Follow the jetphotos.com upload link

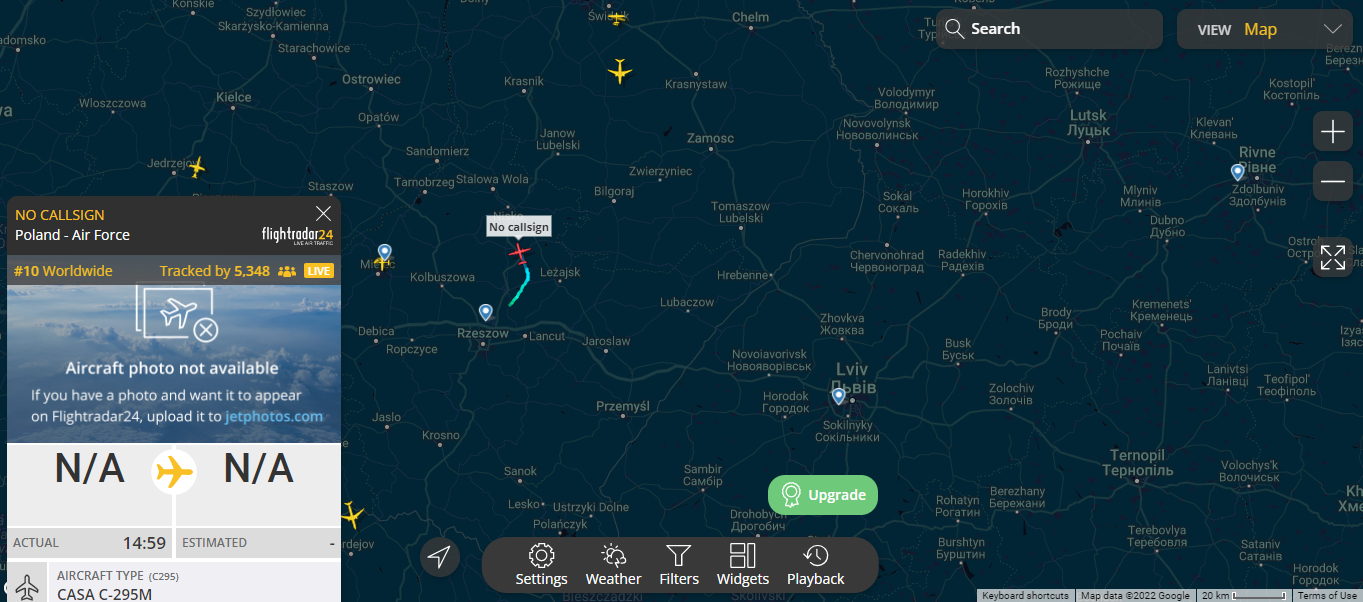click(x=274, y=416)
